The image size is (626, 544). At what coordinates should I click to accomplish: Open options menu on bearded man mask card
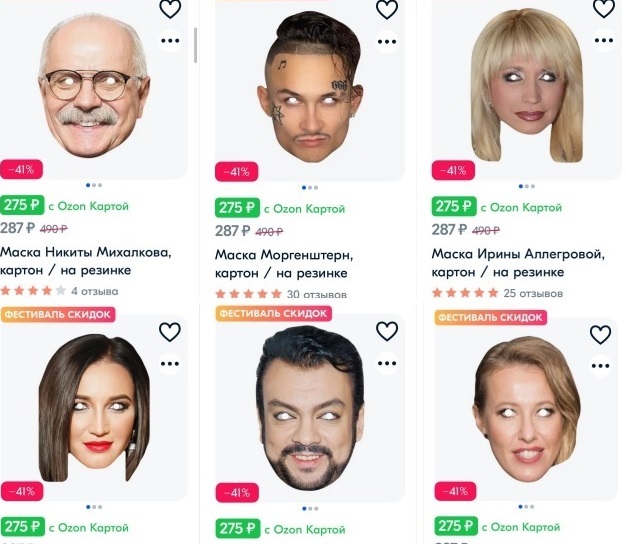[387, 363]
